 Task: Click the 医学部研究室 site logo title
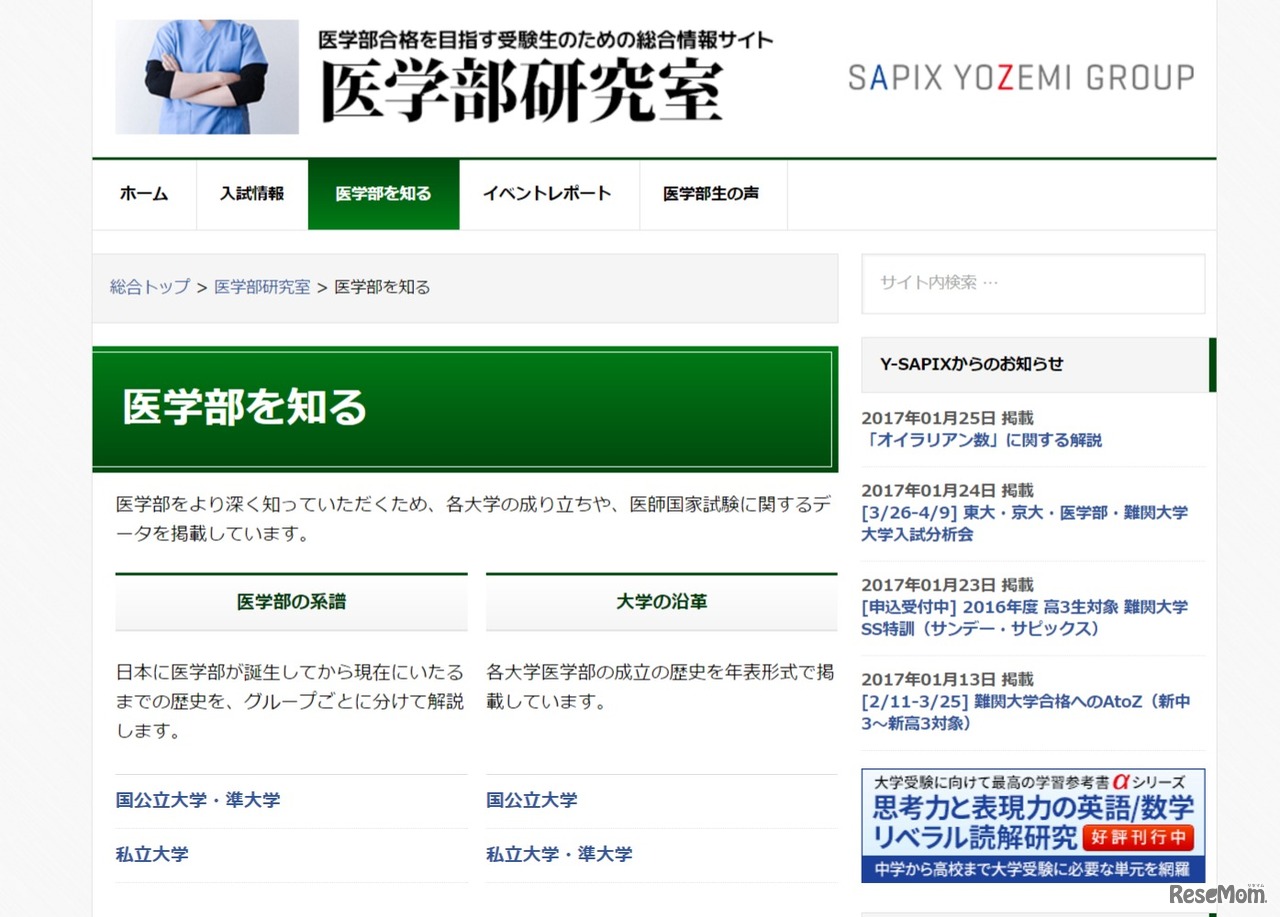(522, 93)
